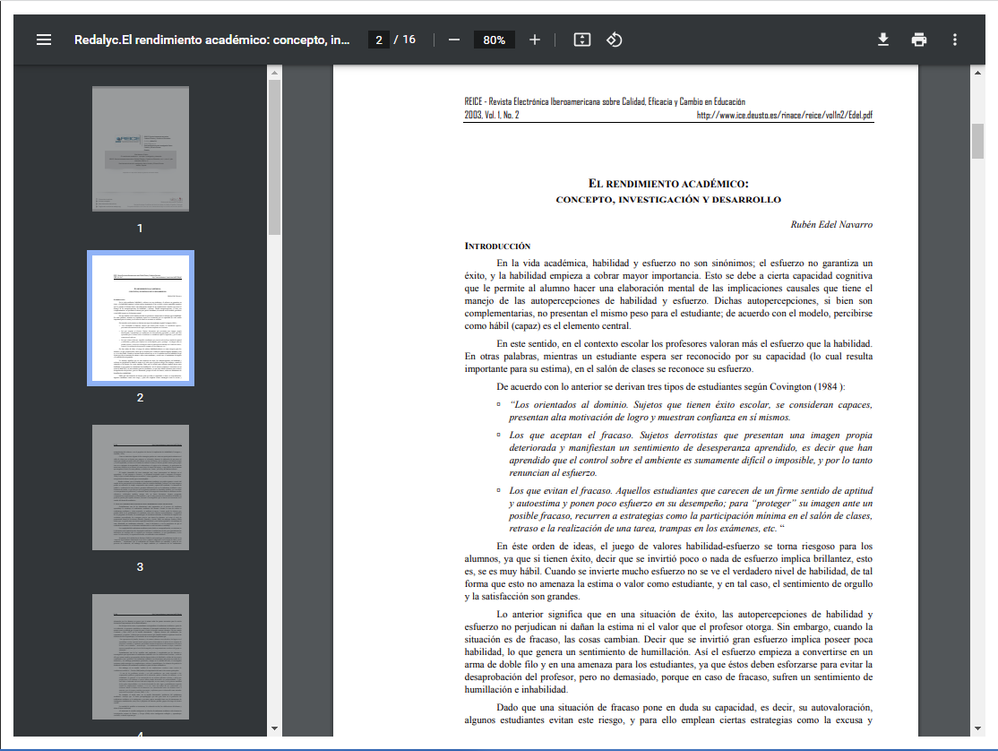Select the thumbnail below page 3
The width and height of the screenshot is (998, 751).
click(141, 657)
